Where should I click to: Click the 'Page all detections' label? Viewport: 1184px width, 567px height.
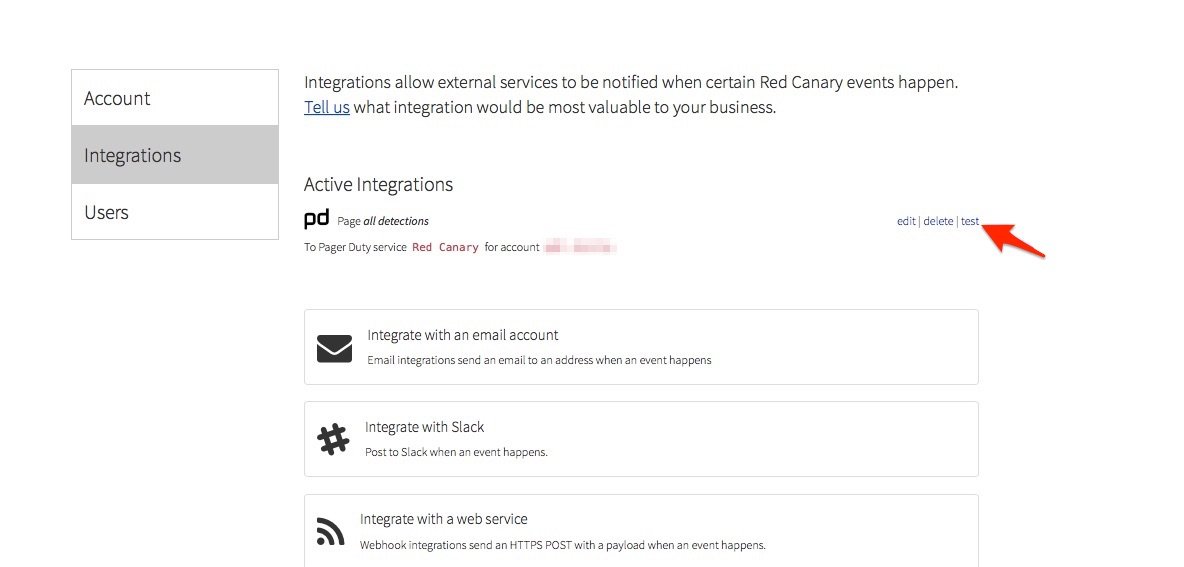coord(383,221)
